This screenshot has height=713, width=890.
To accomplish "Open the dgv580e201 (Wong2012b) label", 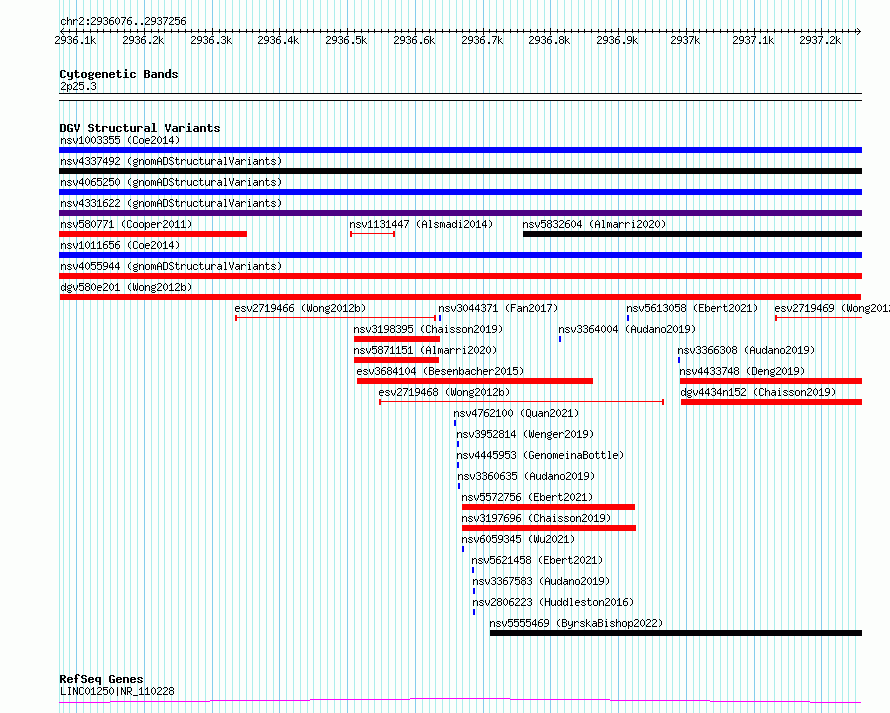I will 126,287.
